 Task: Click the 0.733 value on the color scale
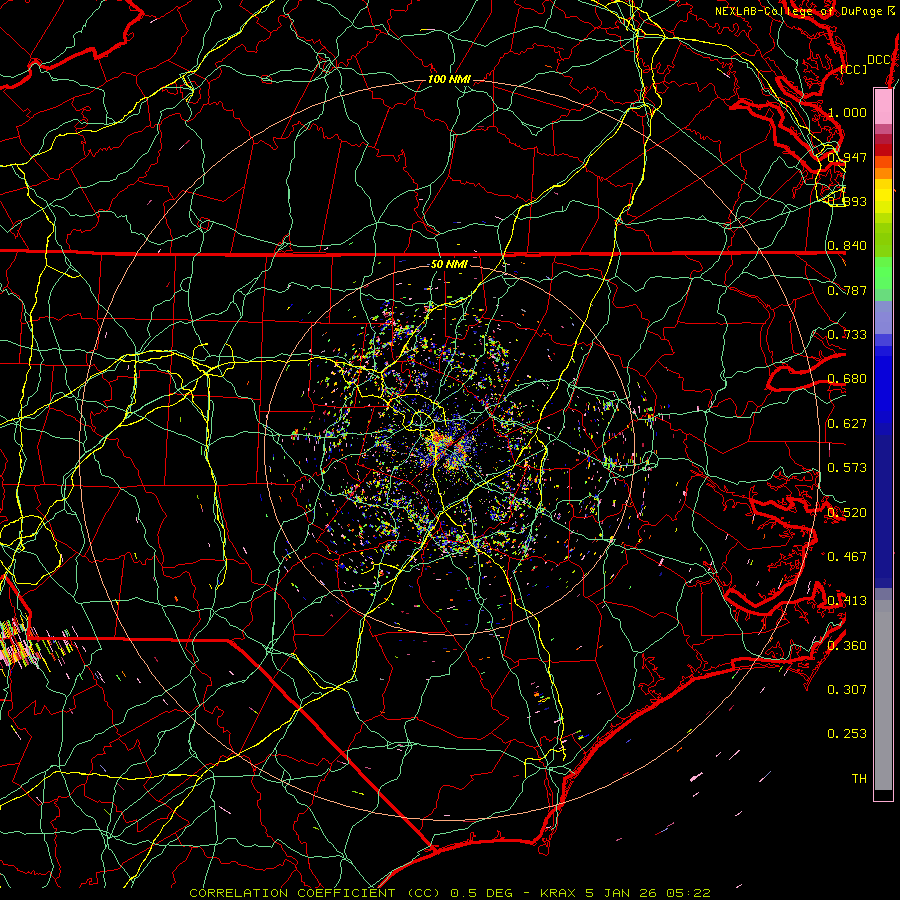[847, 335]
